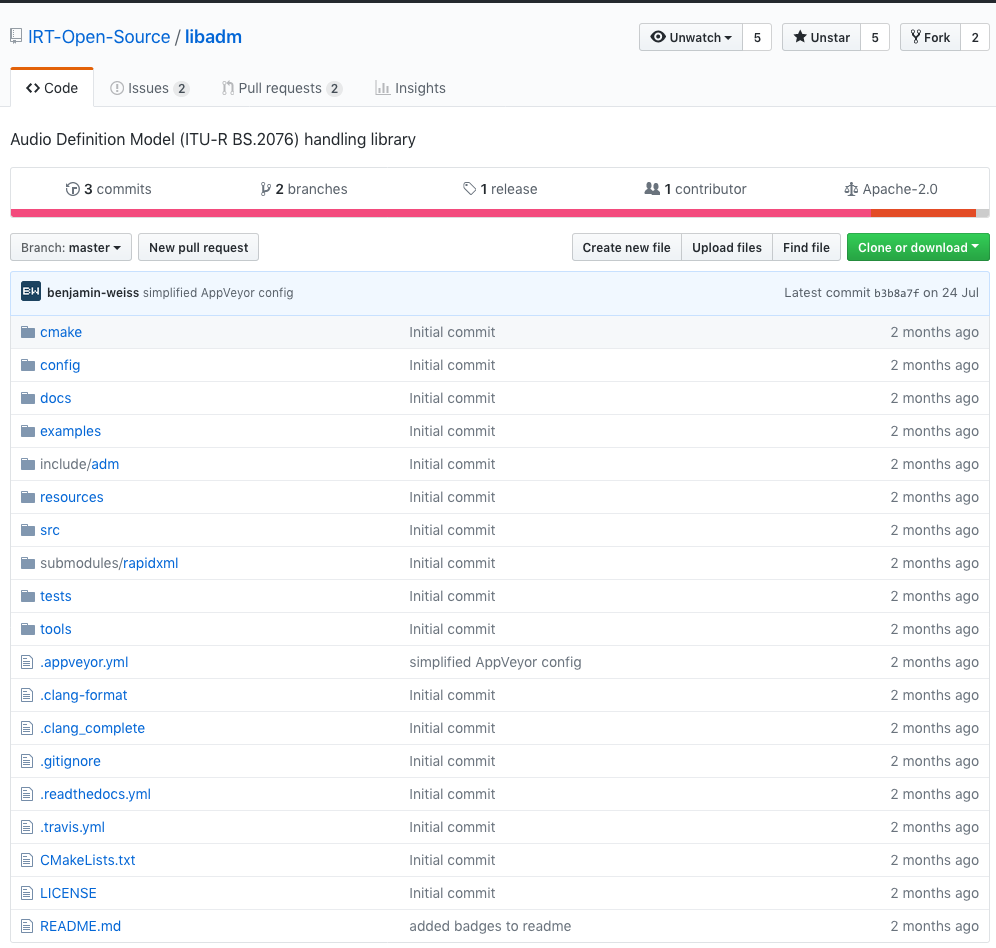
Task: Click the folder icon beside submodules/rapidxml
Action: pos(27,563)
